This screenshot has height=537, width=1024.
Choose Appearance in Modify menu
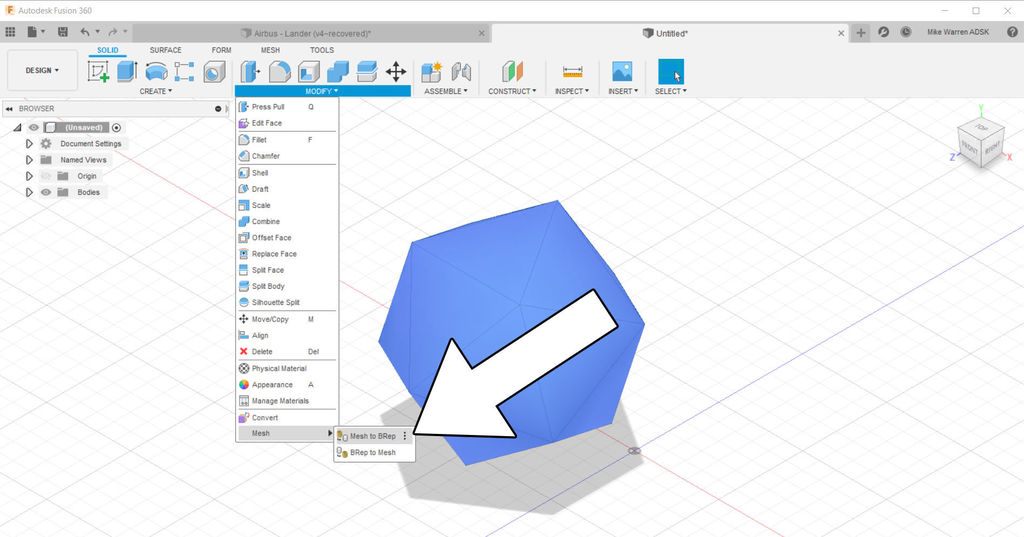coord(287,385)
